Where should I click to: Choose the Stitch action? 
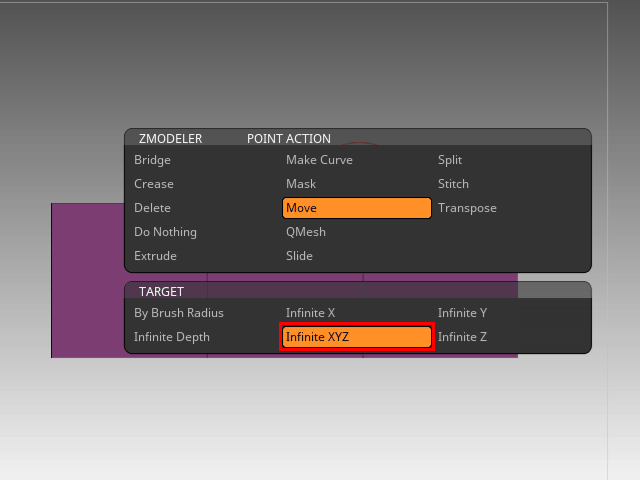point(453,184)
